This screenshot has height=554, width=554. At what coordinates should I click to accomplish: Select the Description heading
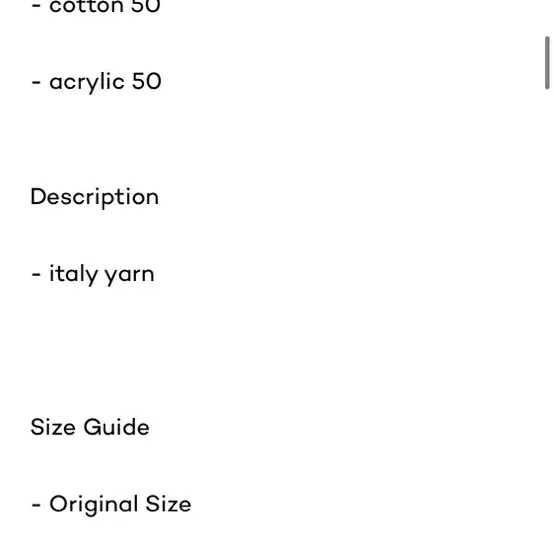click(95, 197)
